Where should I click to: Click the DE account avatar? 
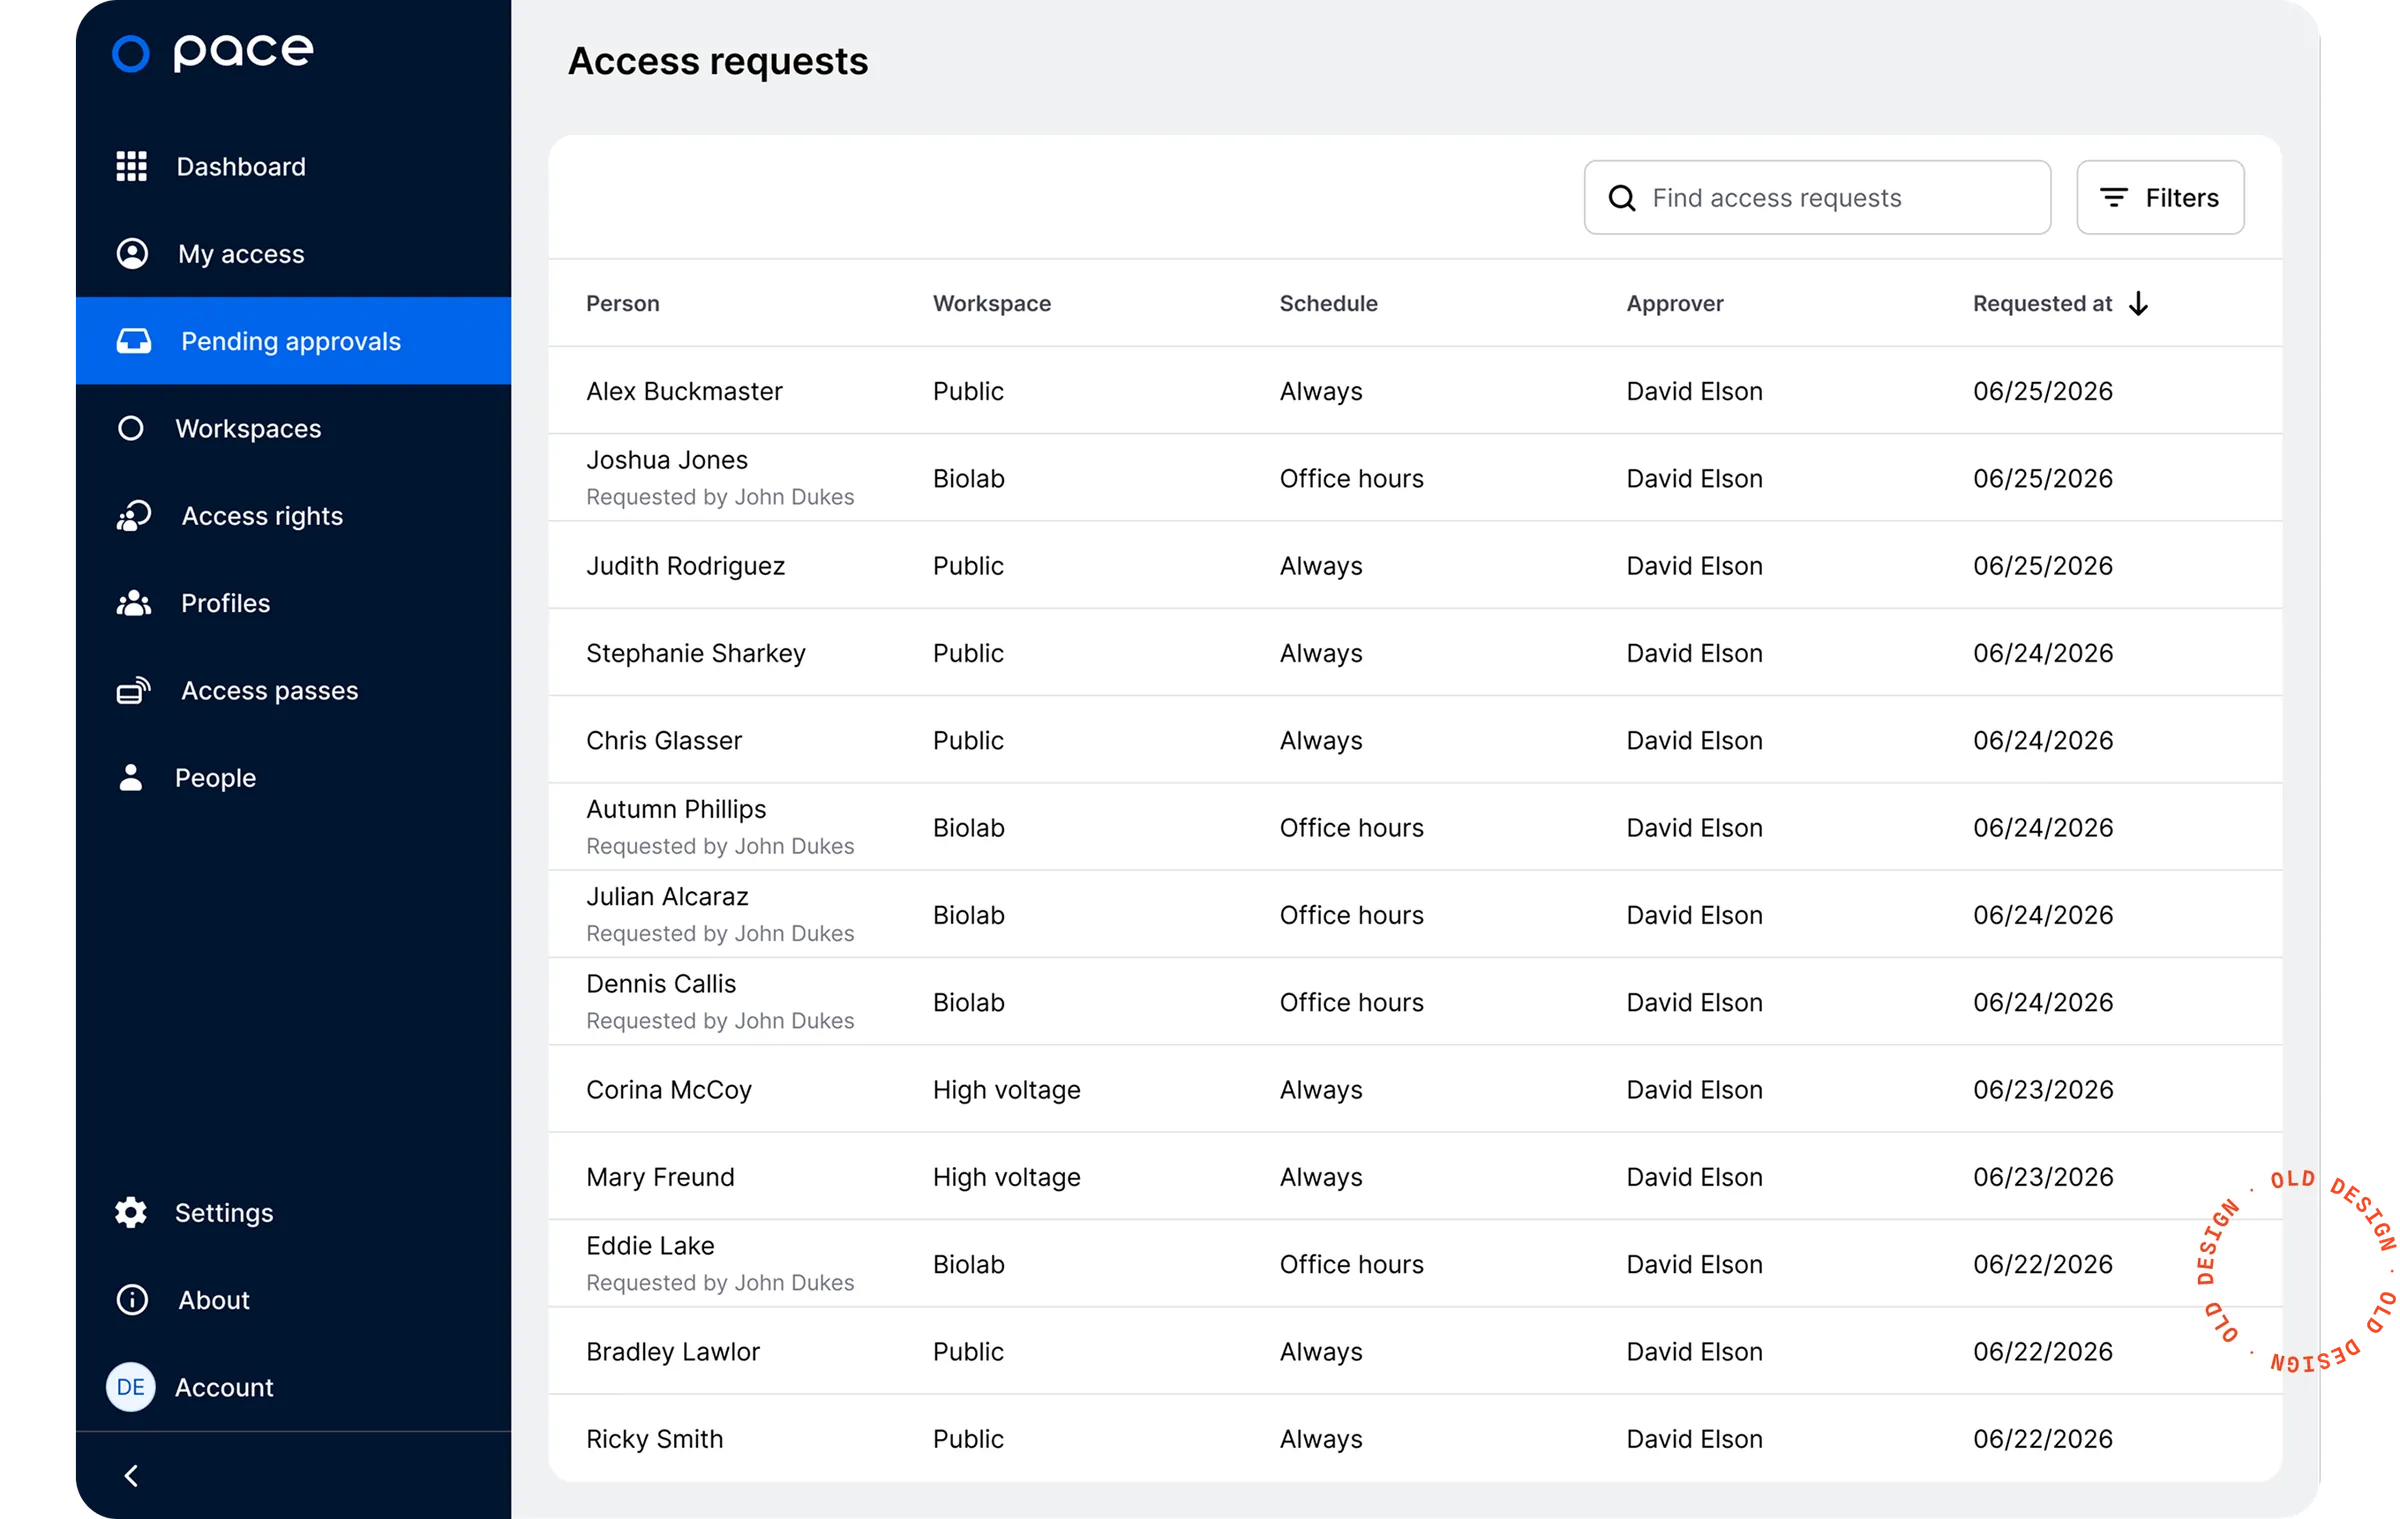point(131,1386)
